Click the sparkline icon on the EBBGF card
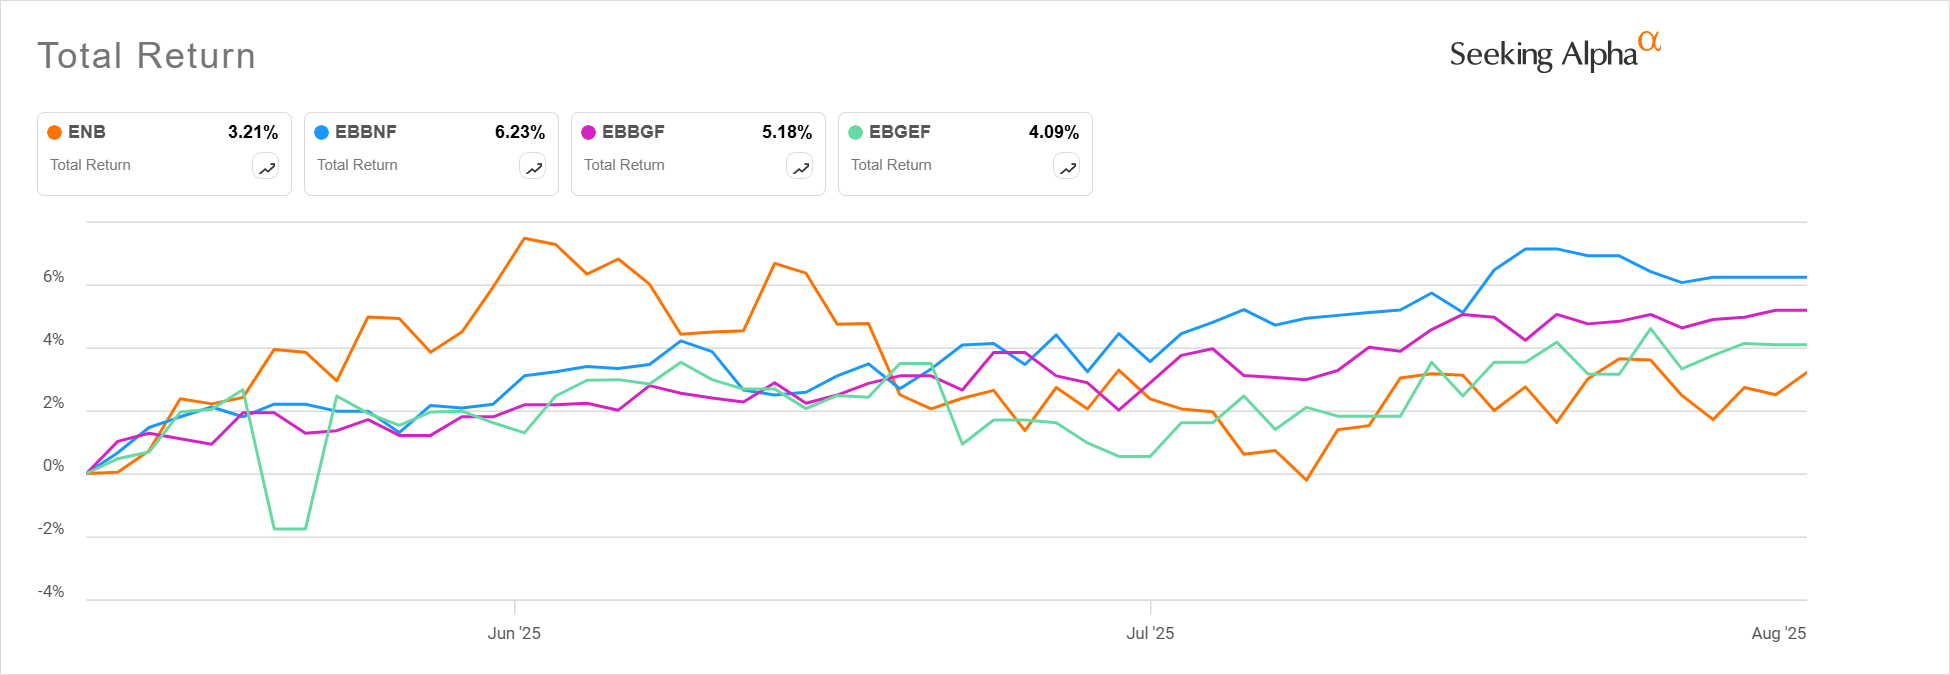 800,167
